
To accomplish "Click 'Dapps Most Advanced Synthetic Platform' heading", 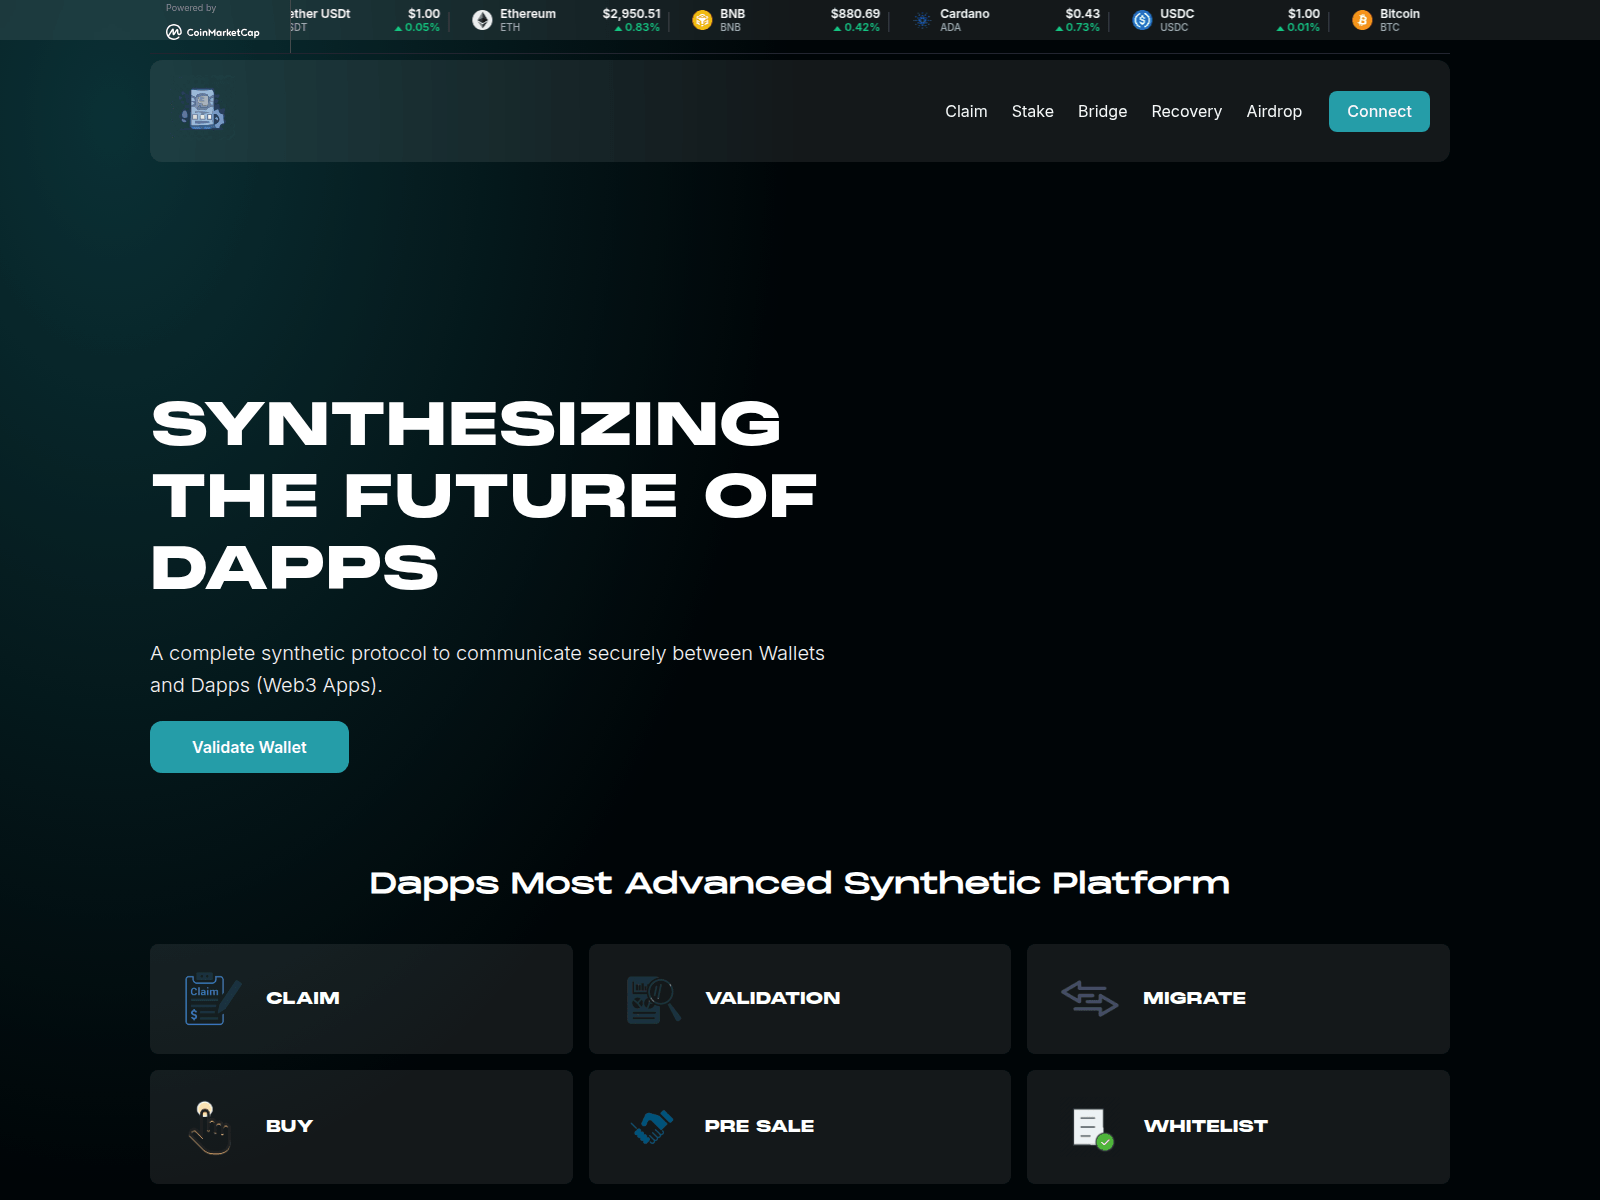I will [800, 883].
